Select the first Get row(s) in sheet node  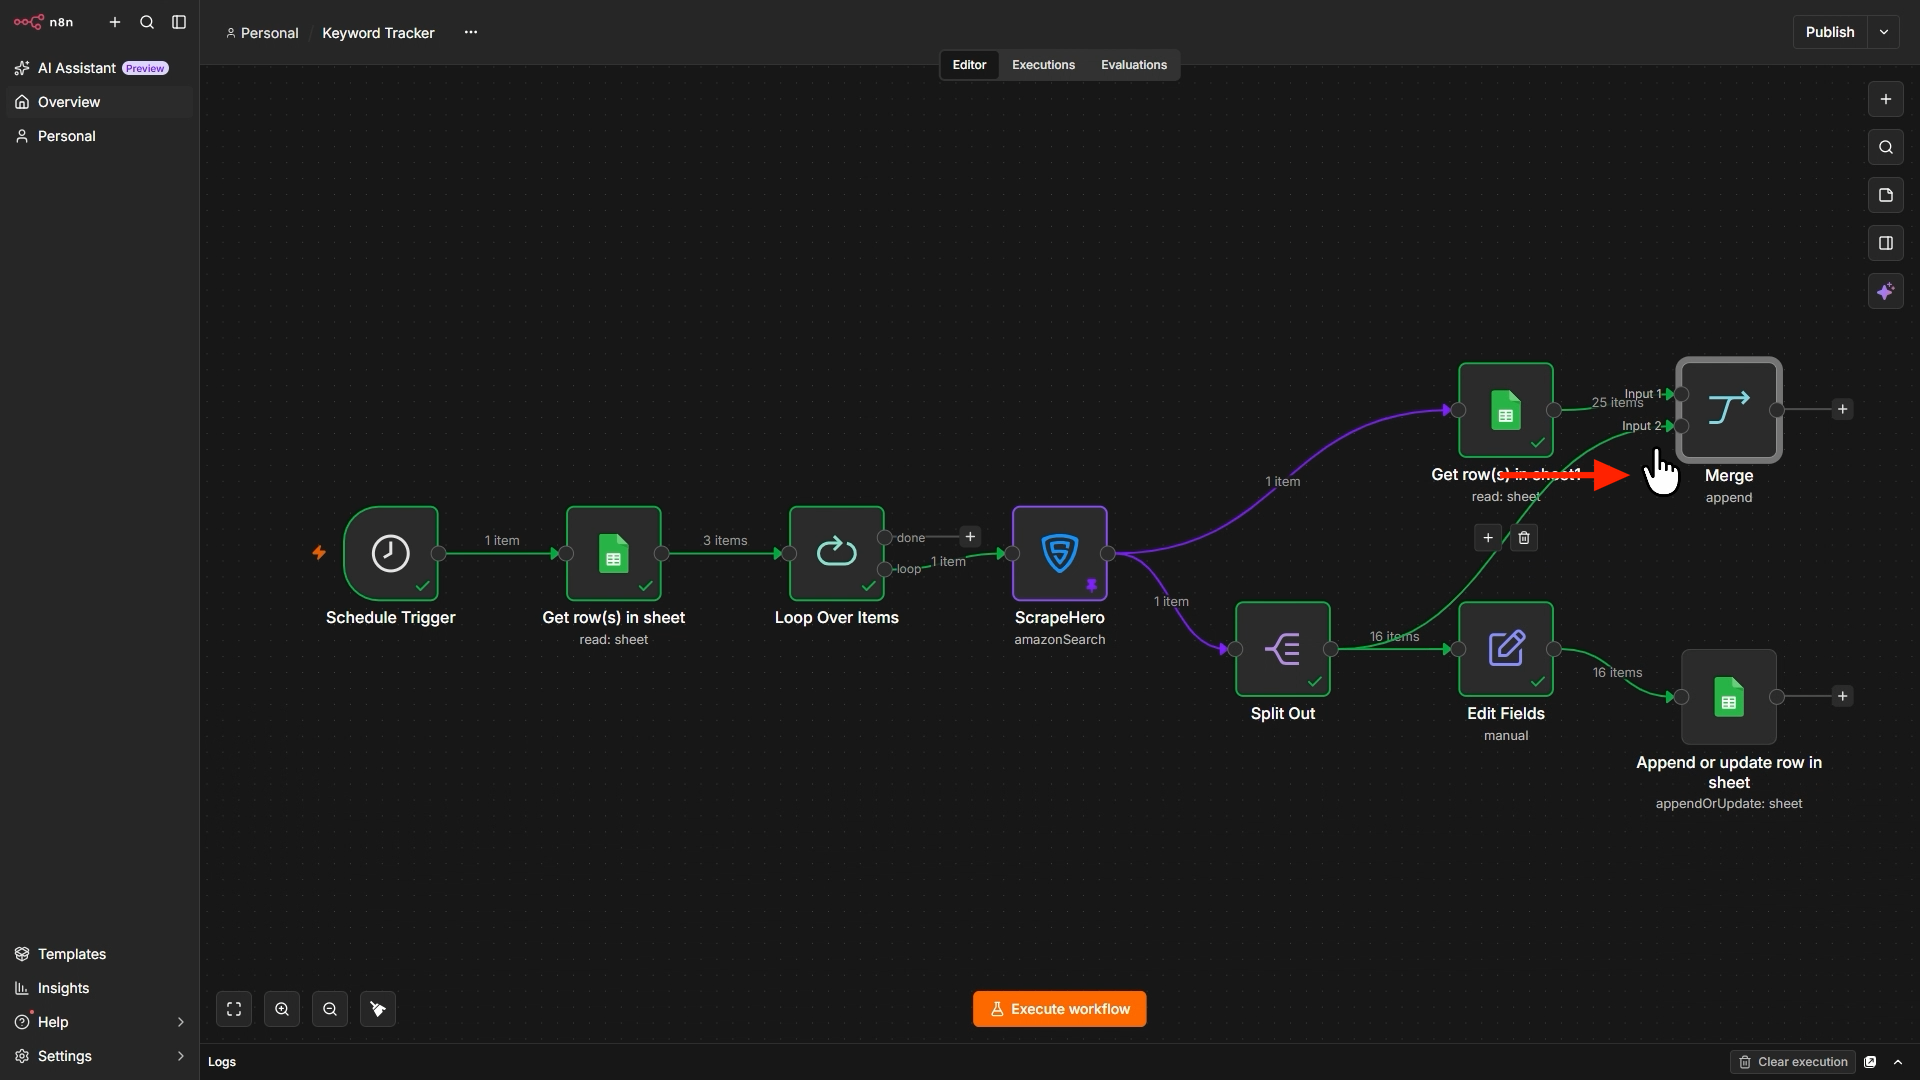point(614,553)
